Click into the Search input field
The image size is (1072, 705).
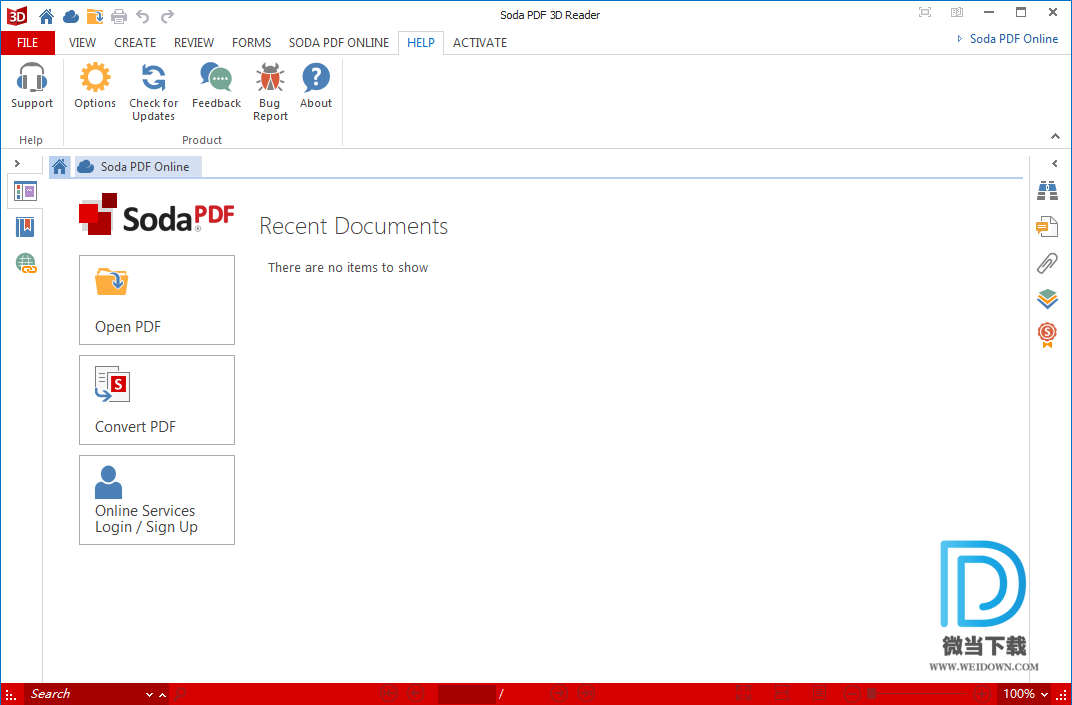[83, 694]
